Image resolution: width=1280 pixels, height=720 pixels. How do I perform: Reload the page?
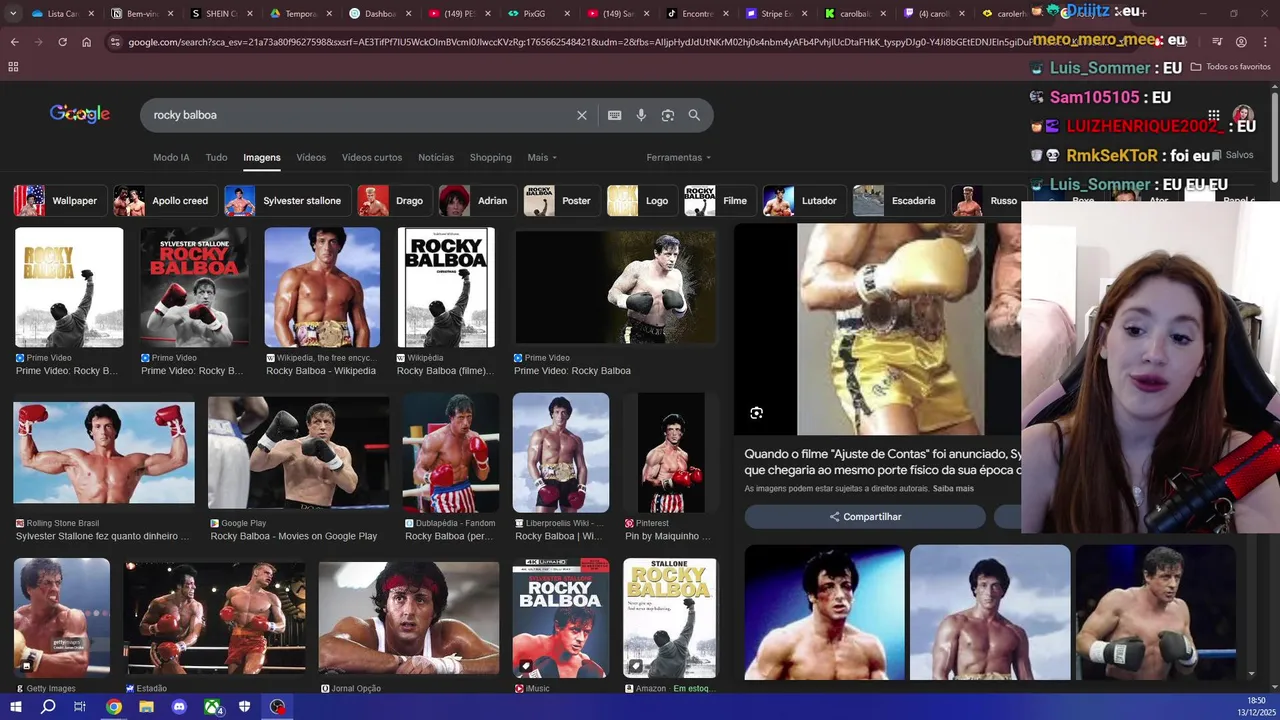click(x=62, y=42)
